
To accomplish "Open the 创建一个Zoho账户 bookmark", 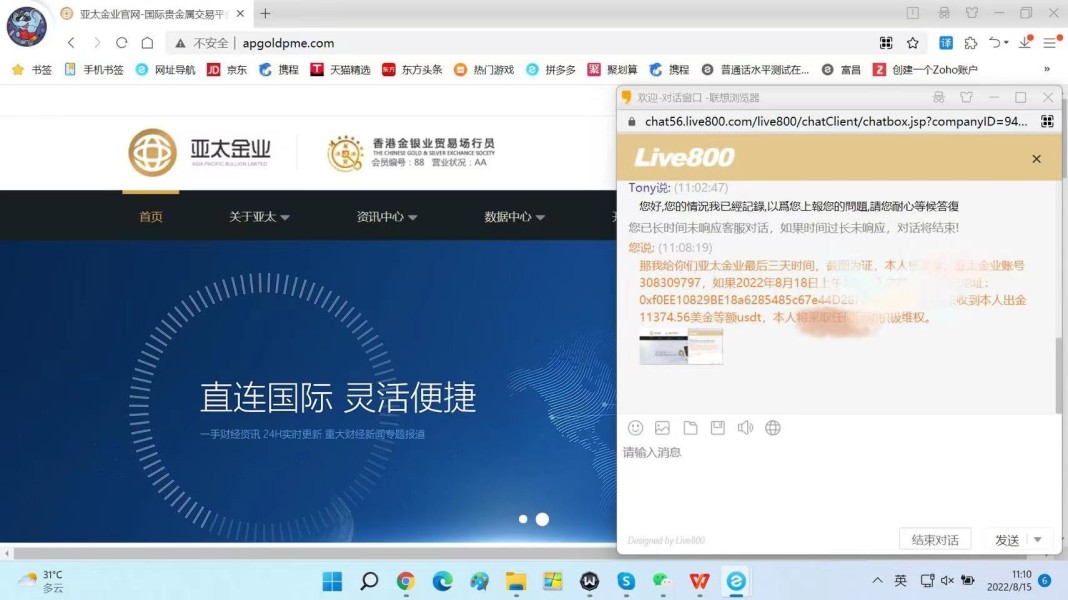I will tap(926, 69).
